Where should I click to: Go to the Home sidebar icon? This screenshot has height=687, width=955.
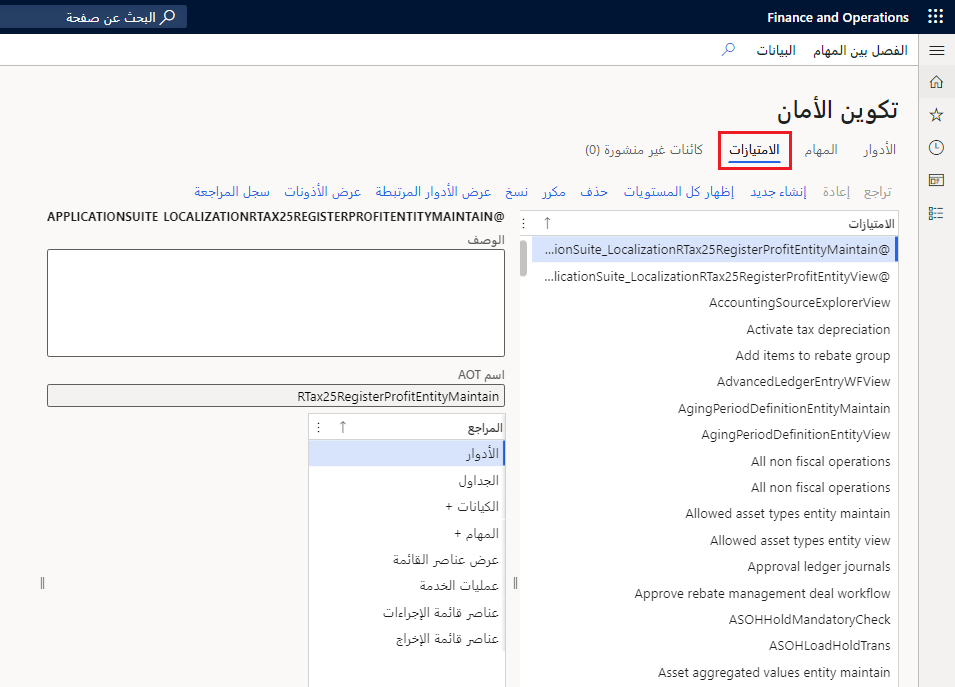pyautogui.click(x=936, y=82)
